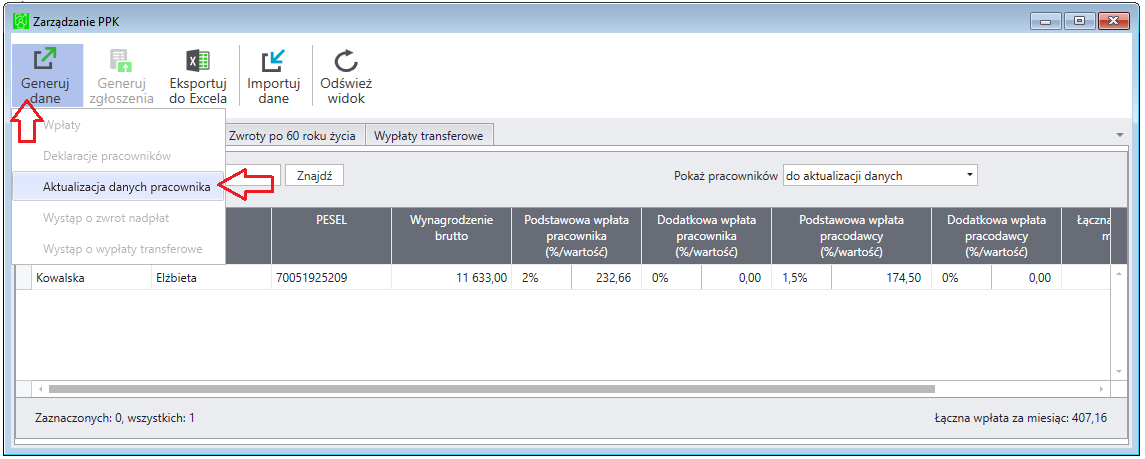Click the PESEL value 70051925209
1145x459 pixels.
pos(331,277)
